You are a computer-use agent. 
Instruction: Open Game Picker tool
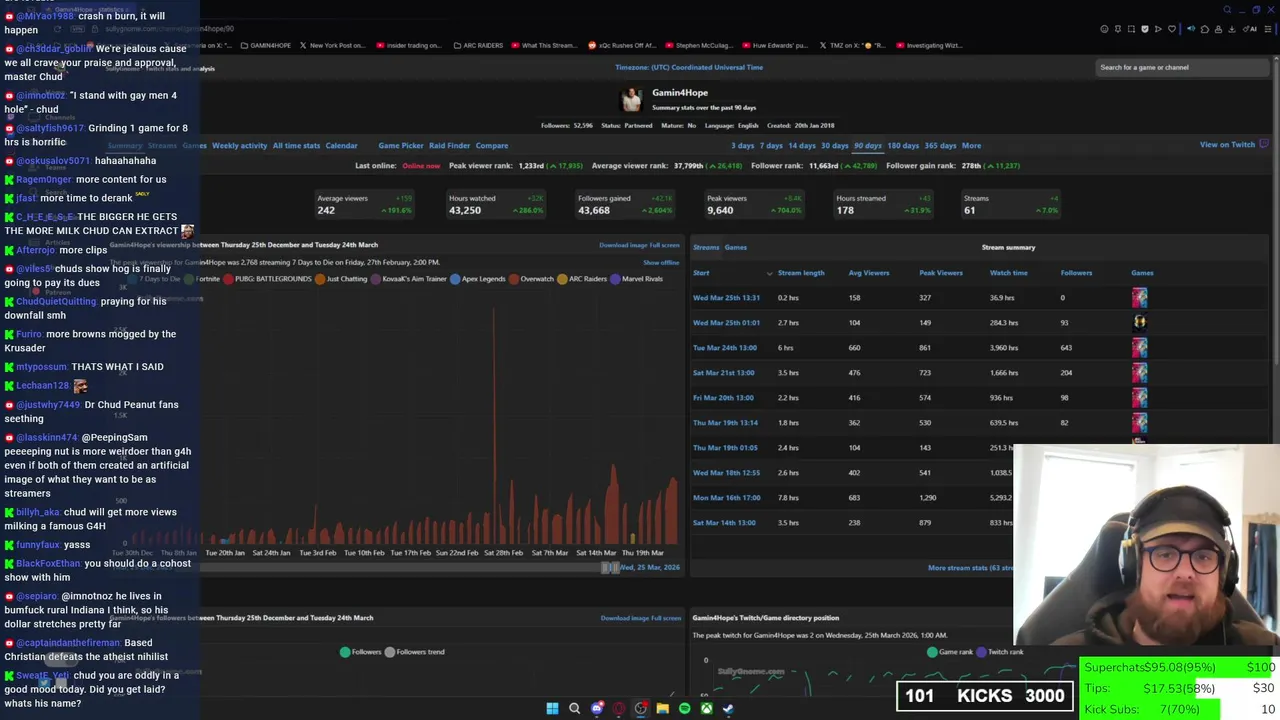point(401,145)
